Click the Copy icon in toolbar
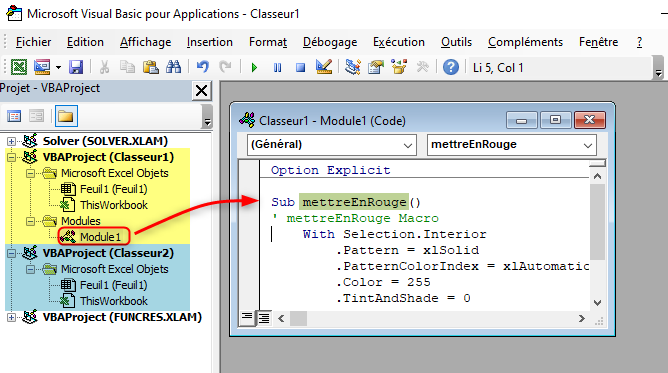 127,67
